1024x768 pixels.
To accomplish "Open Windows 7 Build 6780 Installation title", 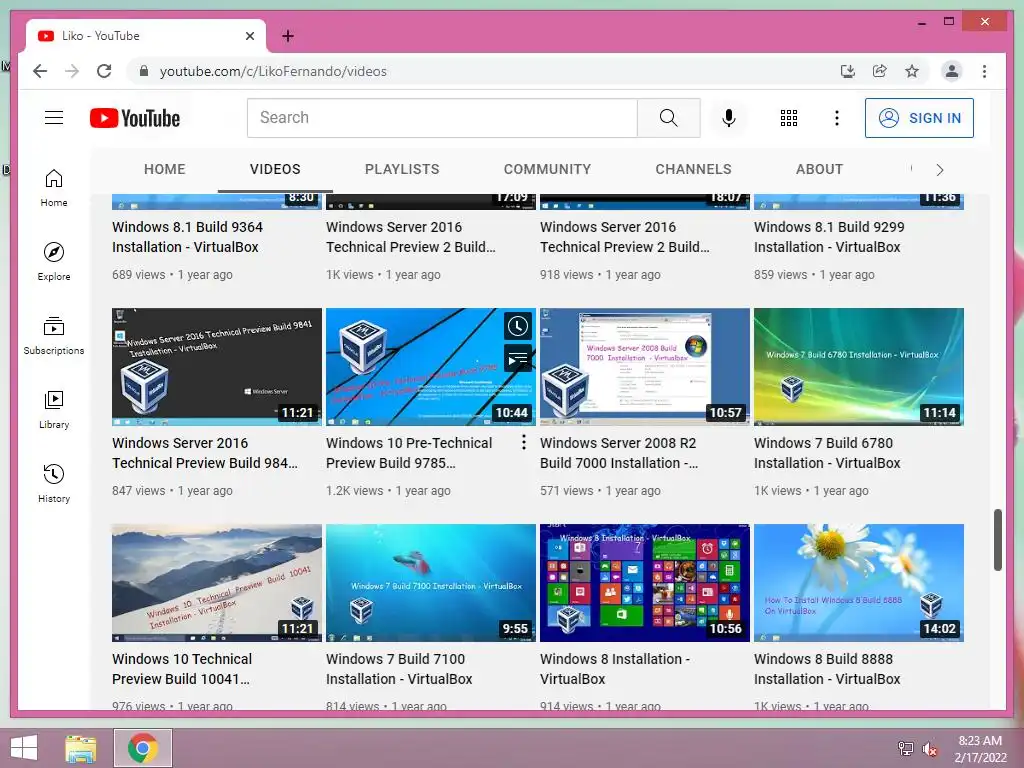I will [827, 453].
